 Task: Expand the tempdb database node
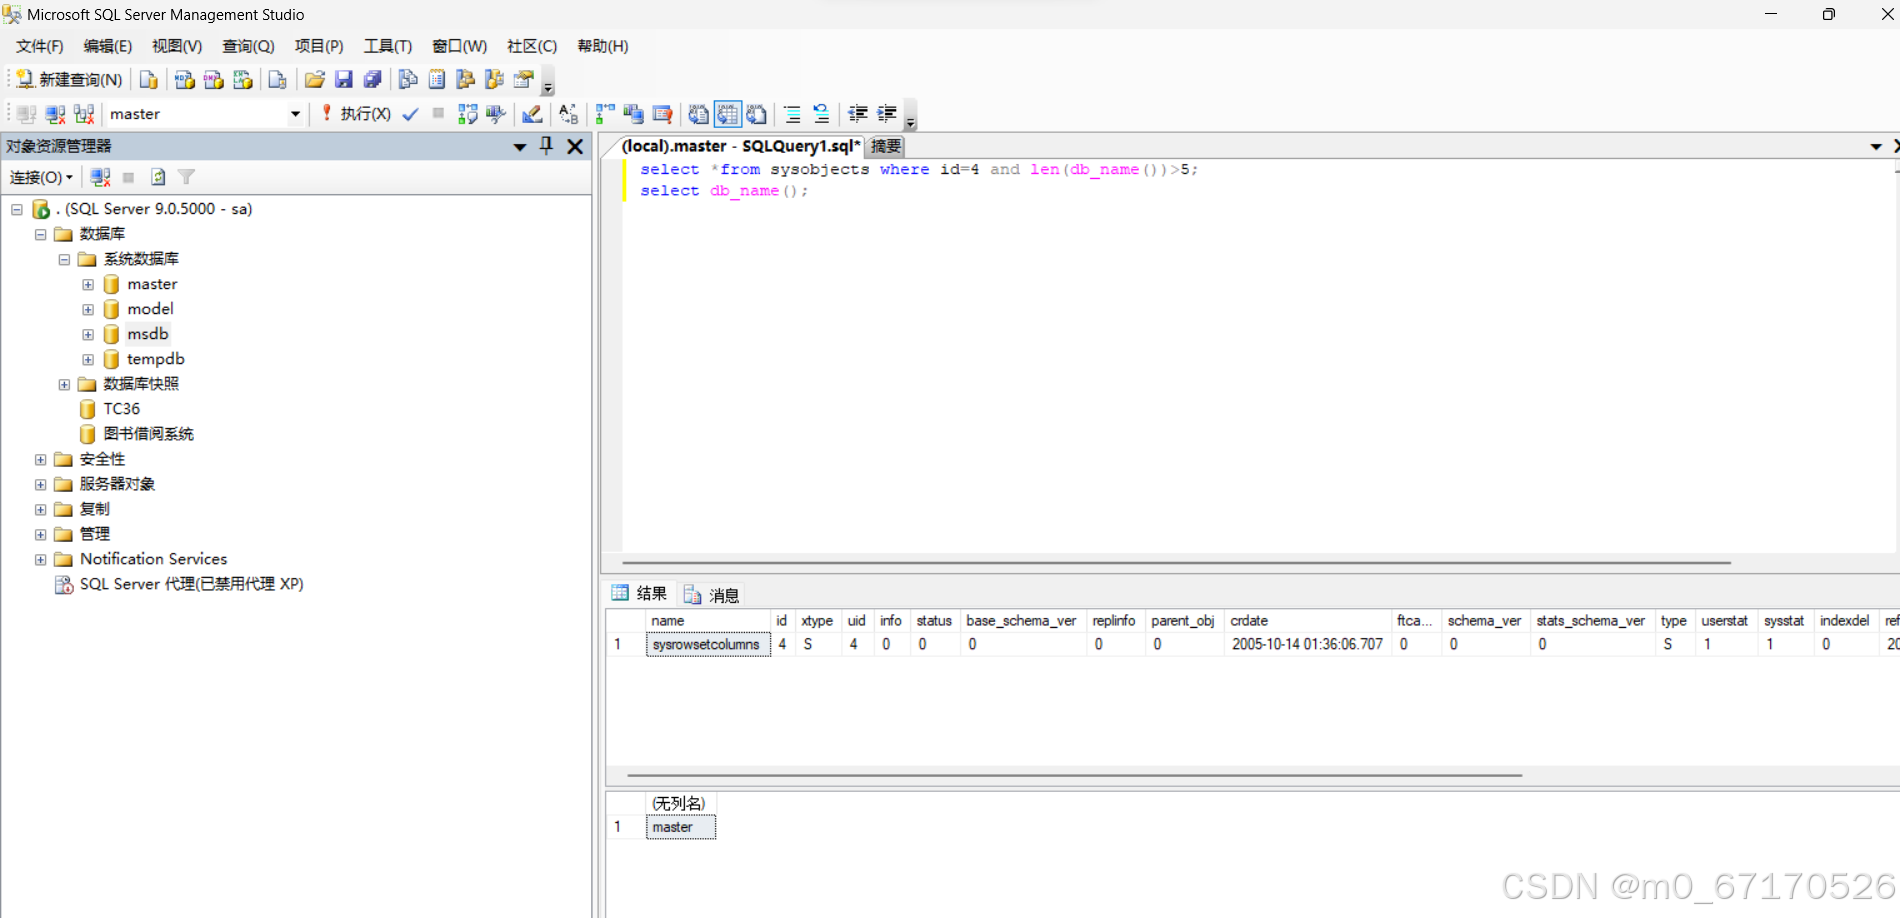tap(88, 360)
